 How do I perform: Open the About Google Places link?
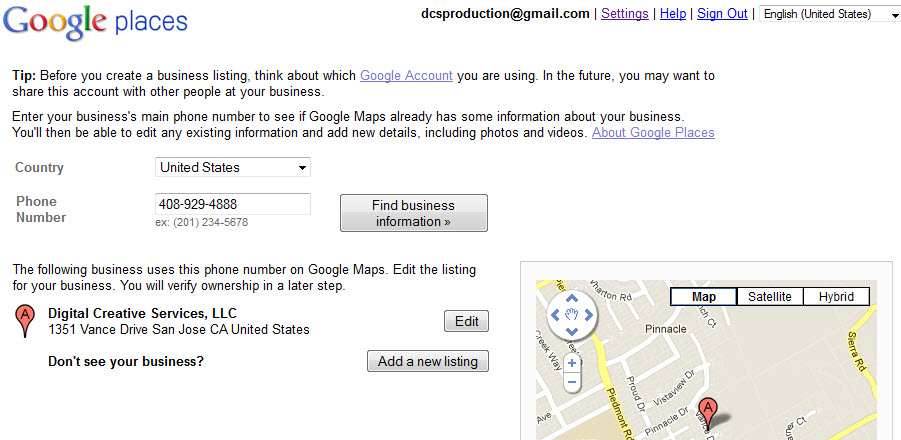pyautogui.click(x=653, y=133)
